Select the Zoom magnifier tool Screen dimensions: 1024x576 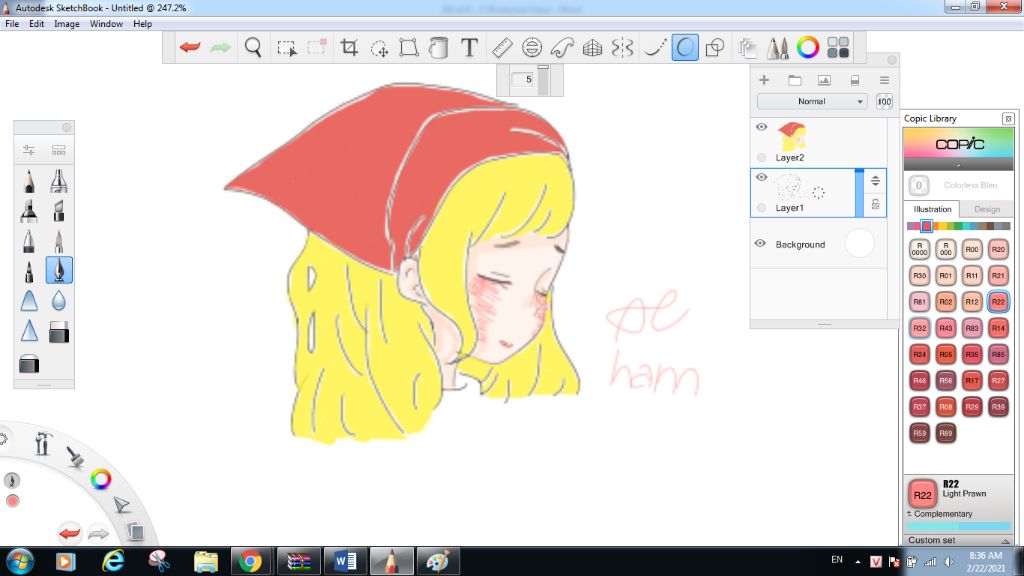point(253,47)
